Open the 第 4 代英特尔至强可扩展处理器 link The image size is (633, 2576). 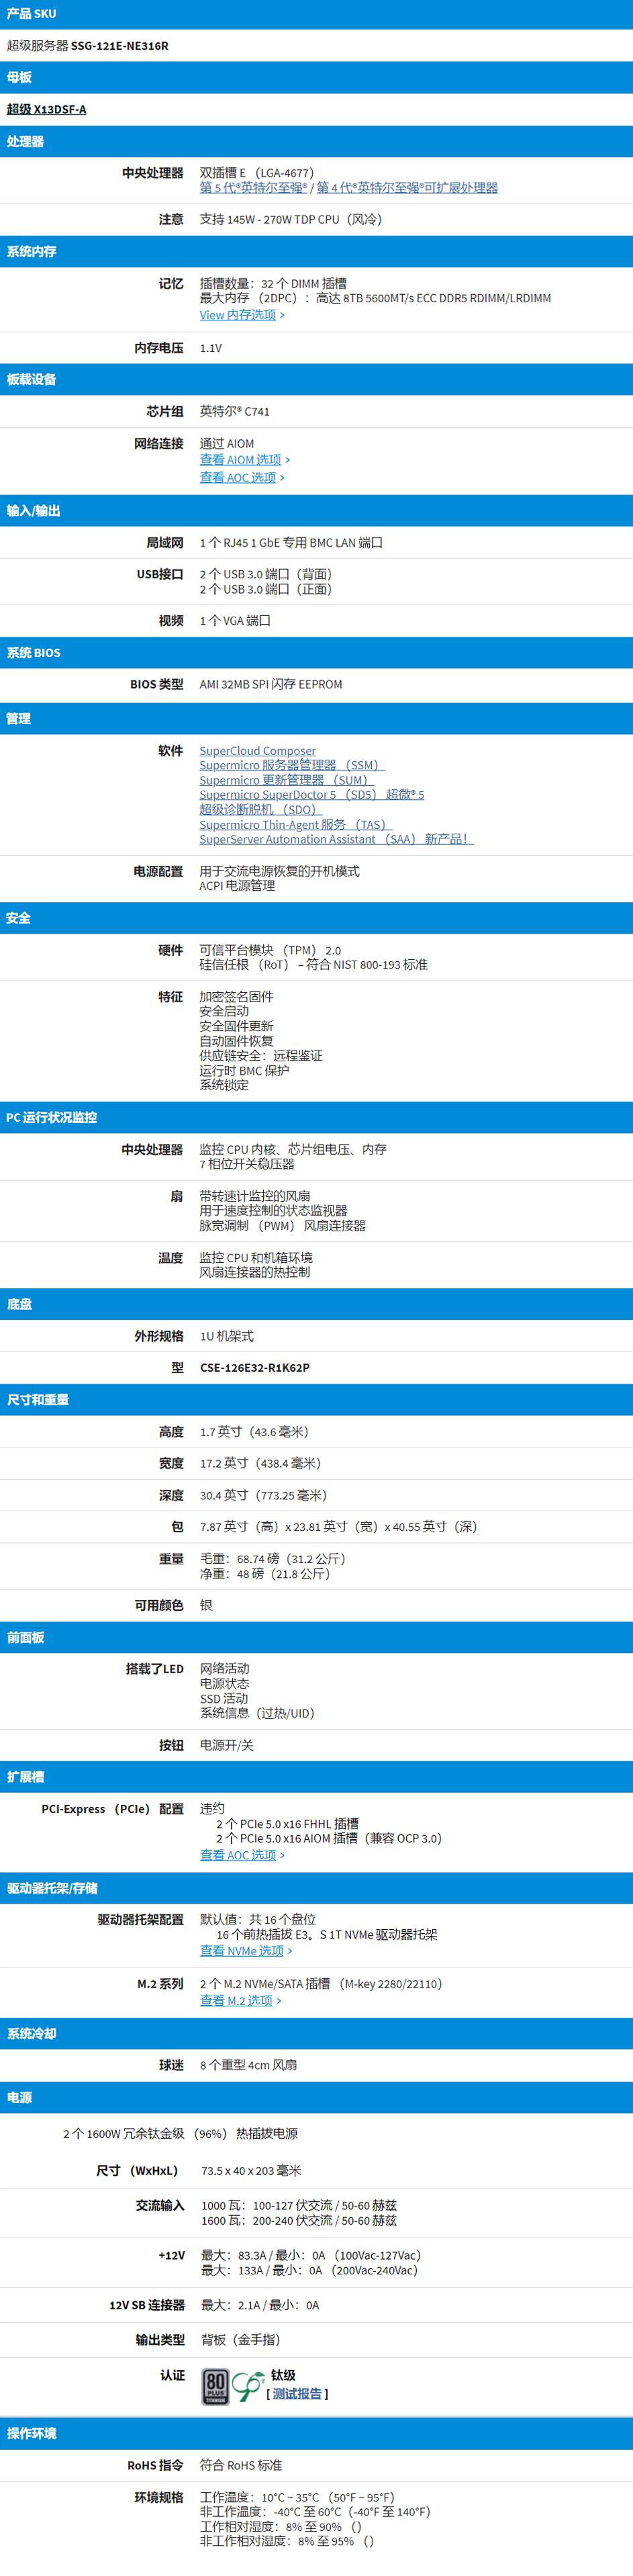coord(407,188)
